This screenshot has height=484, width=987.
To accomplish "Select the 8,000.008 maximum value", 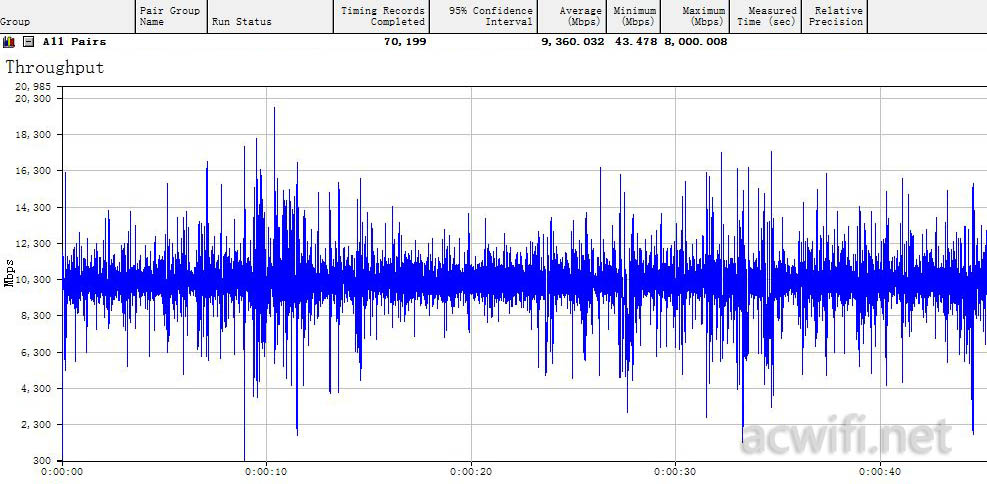I will click(696, 42).
